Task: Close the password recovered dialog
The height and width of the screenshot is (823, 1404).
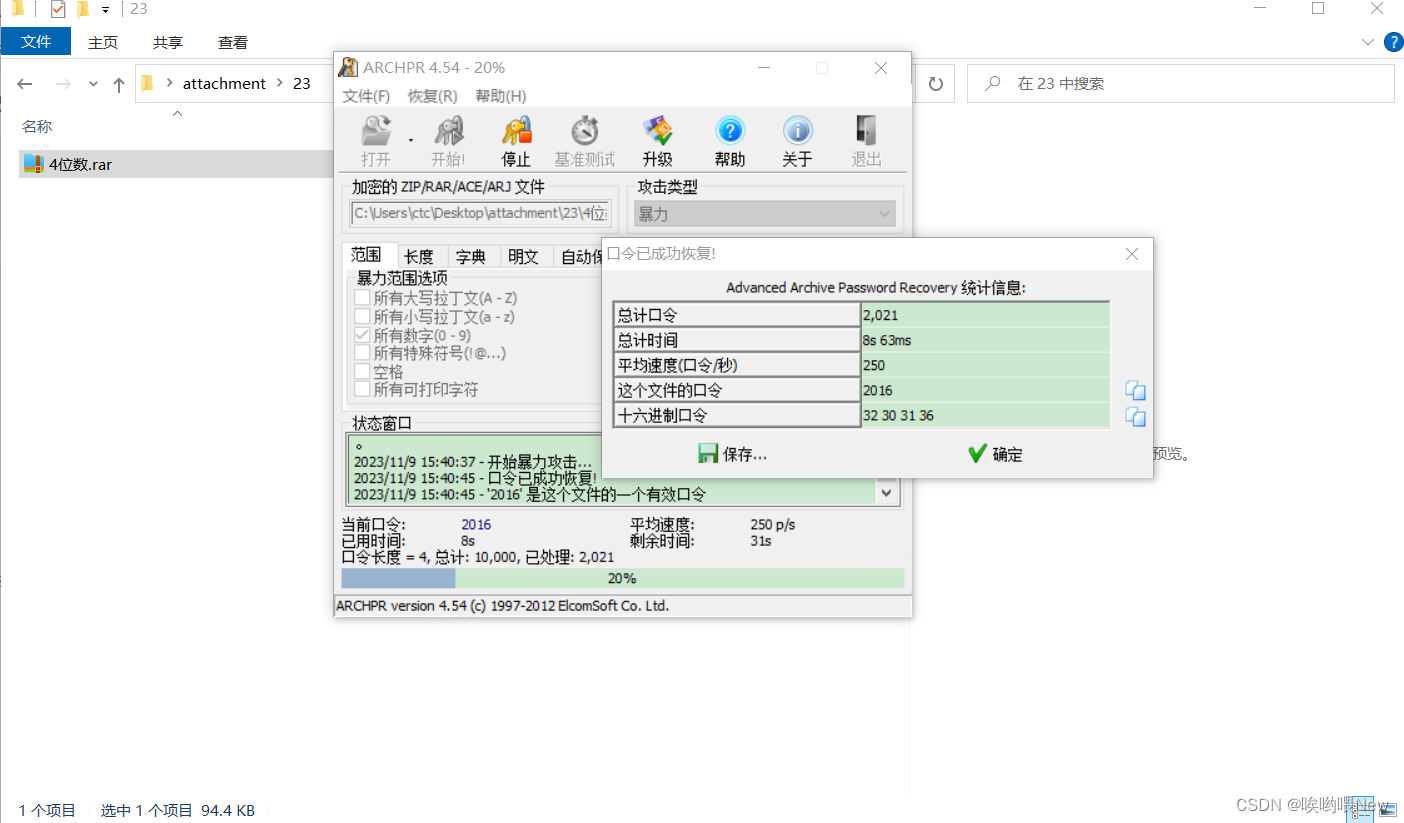Action: 1132,254
